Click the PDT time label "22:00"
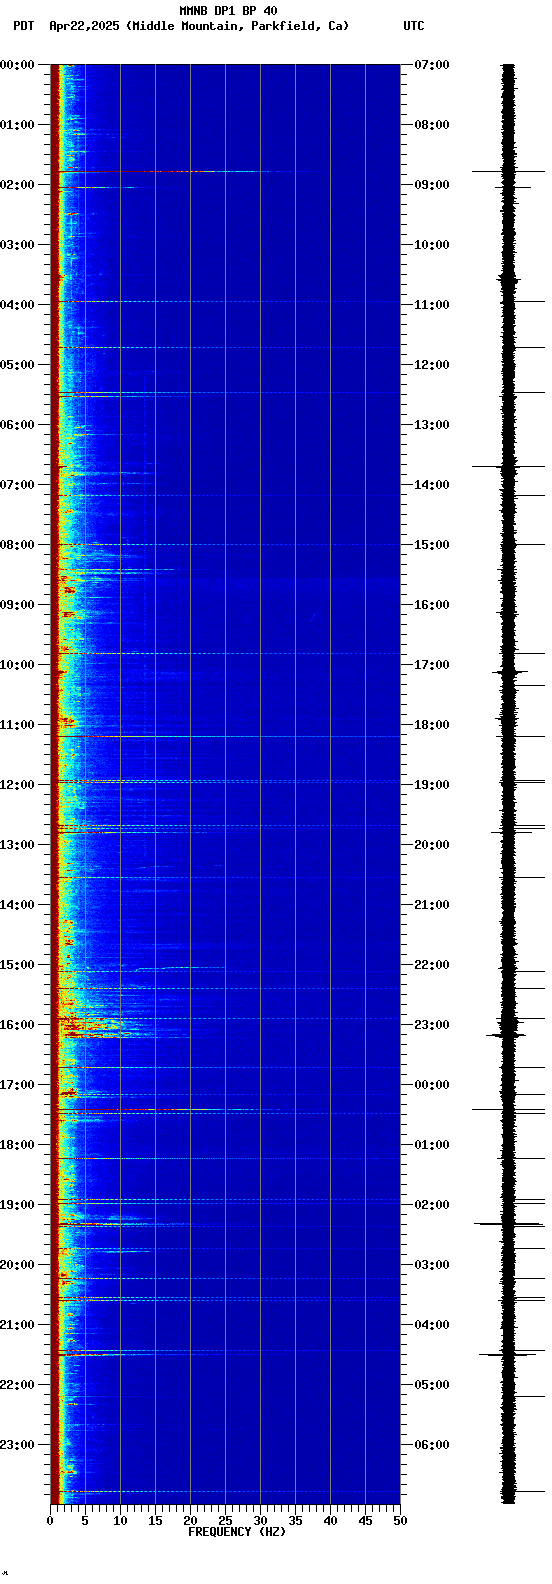 pos(17,1385)
